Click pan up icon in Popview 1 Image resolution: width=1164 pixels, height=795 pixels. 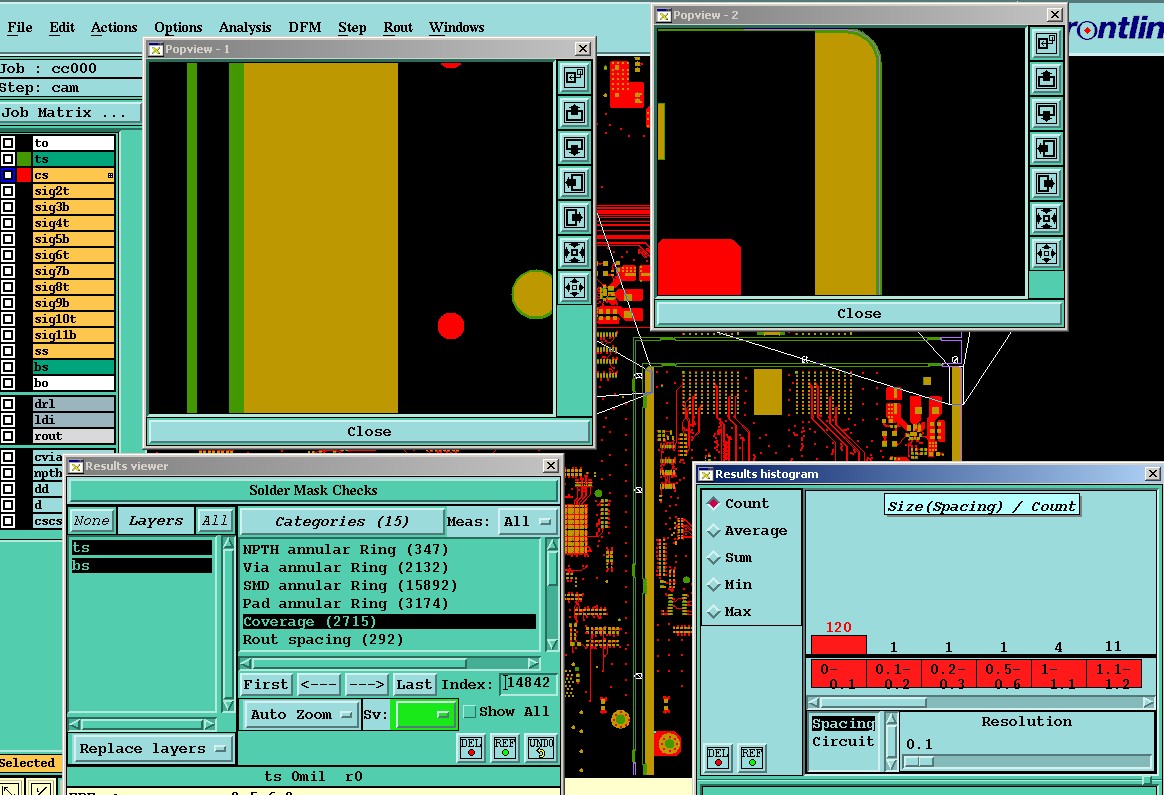[575, 112]
